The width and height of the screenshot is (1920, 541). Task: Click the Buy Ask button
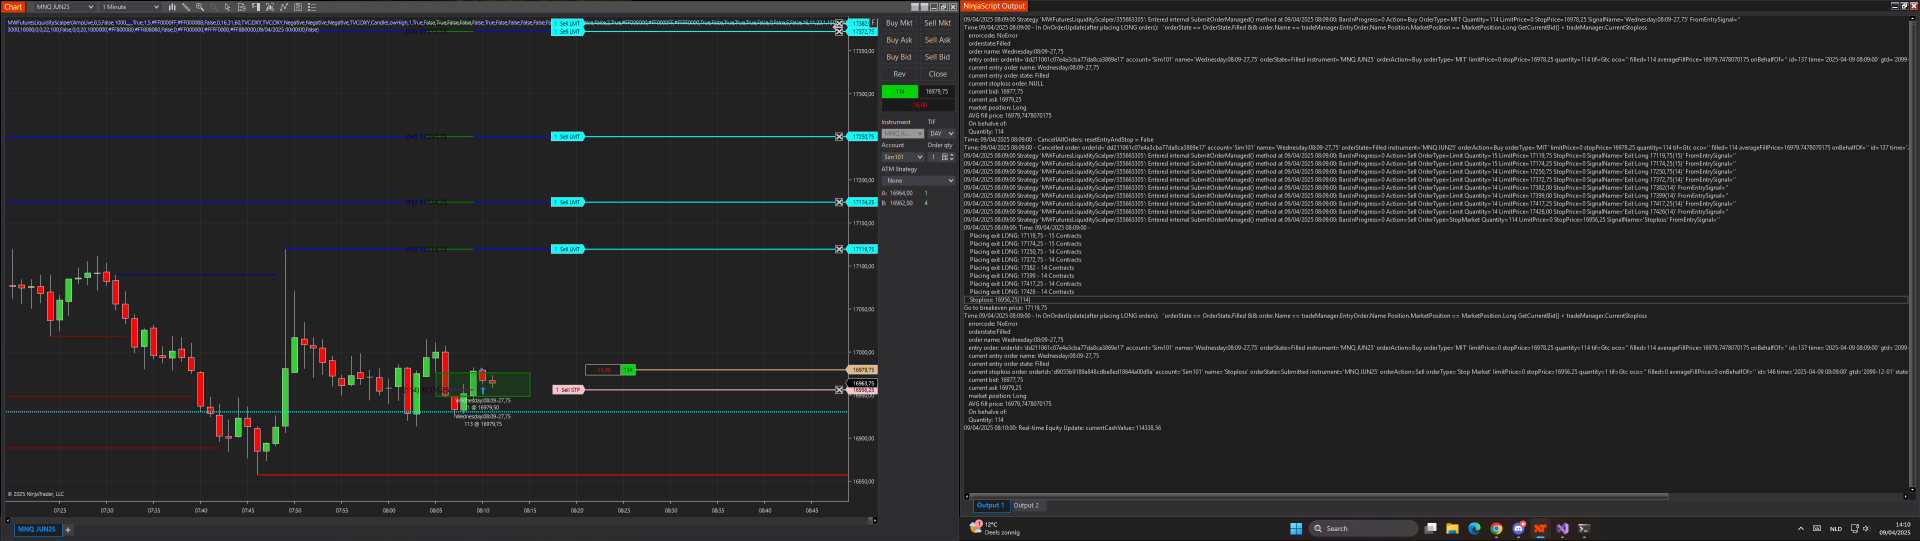[x=899, y=40]
